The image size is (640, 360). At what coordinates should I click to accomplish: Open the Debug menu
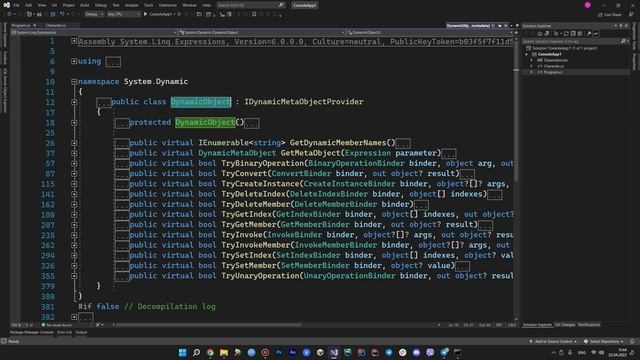tap(100, 5)
